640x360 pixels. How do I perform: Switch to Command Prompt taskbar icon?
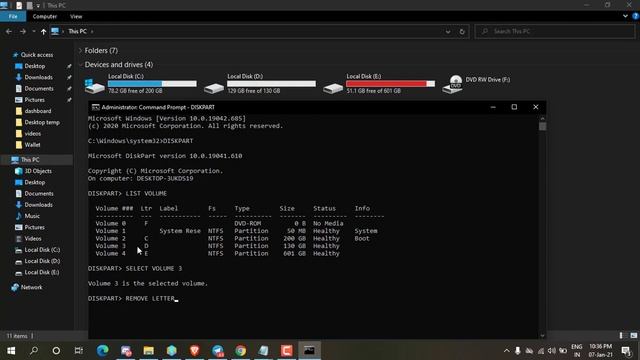pos(309,350)
